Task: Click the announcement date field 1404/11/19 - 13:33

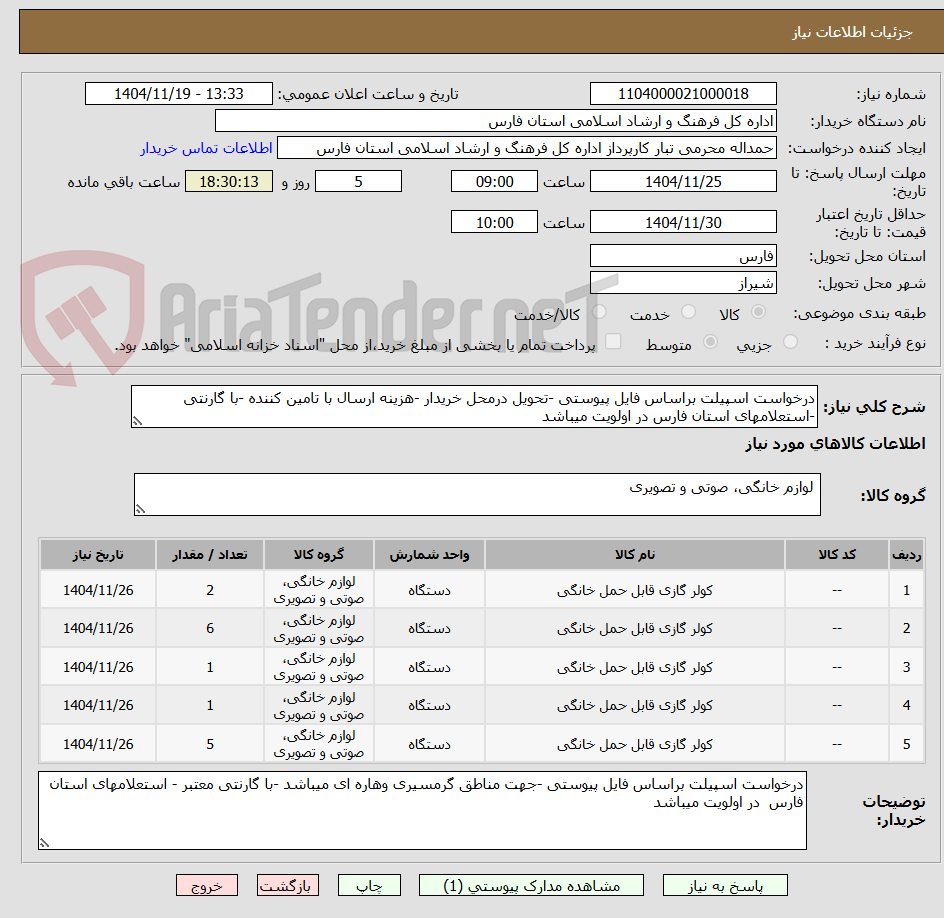Action: 179,94
